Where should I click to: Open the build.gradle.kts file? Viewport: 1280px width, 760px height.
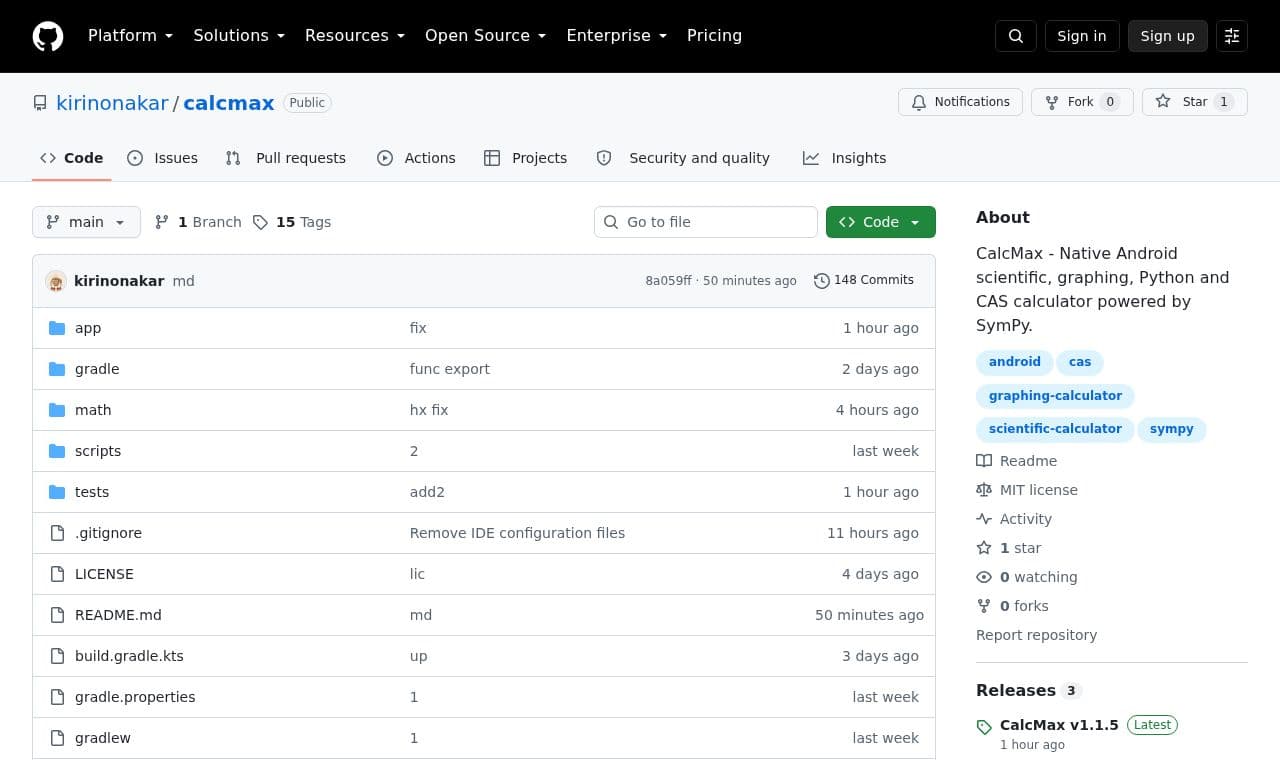pos(129,656)
